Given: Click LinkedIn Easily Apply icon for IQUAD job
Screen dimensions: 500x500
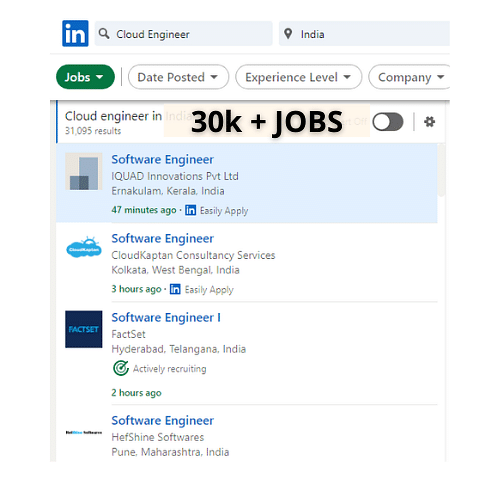Looking at the screenshot, I should point(190,210).
